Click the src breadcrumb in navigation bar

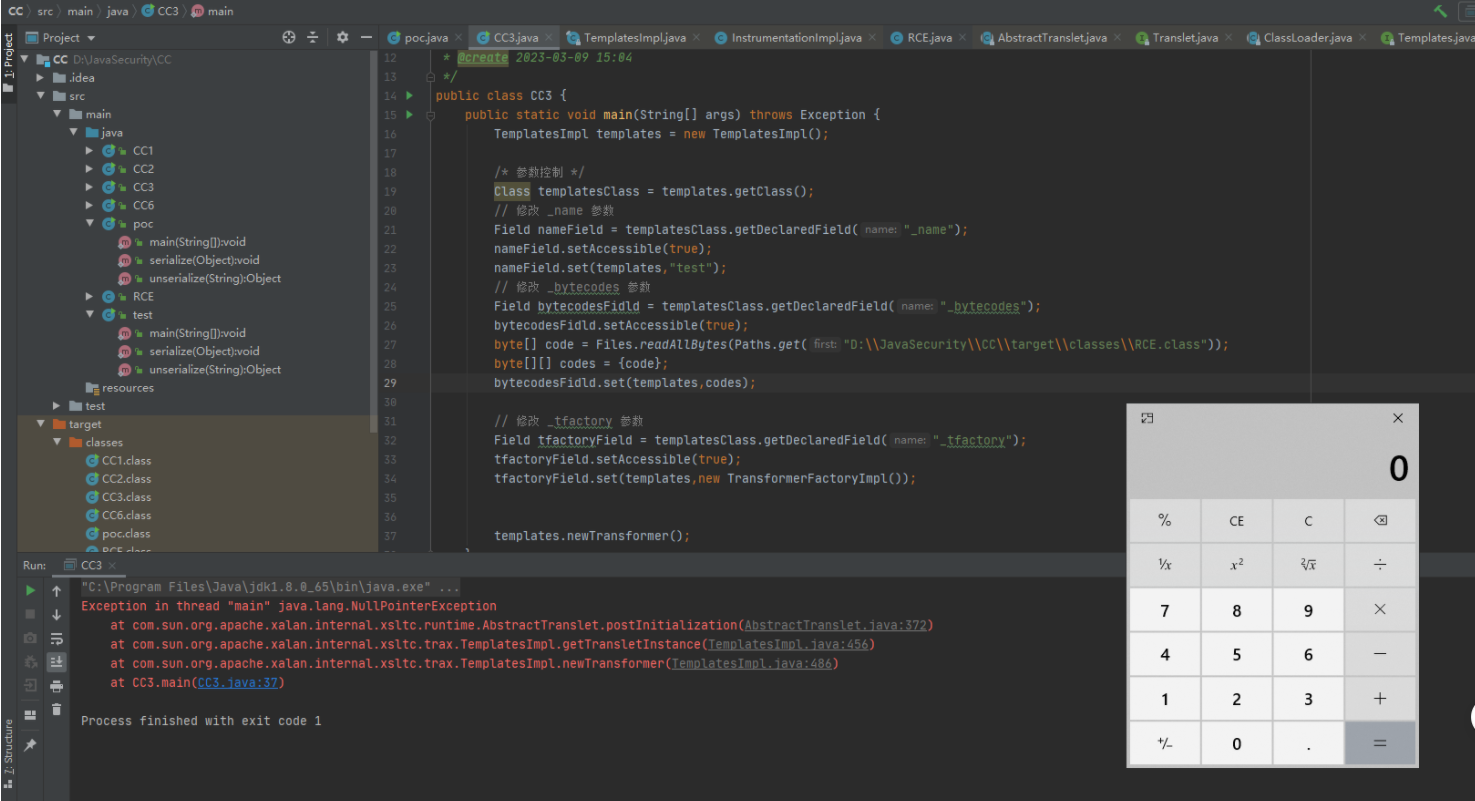click(45, 11)
